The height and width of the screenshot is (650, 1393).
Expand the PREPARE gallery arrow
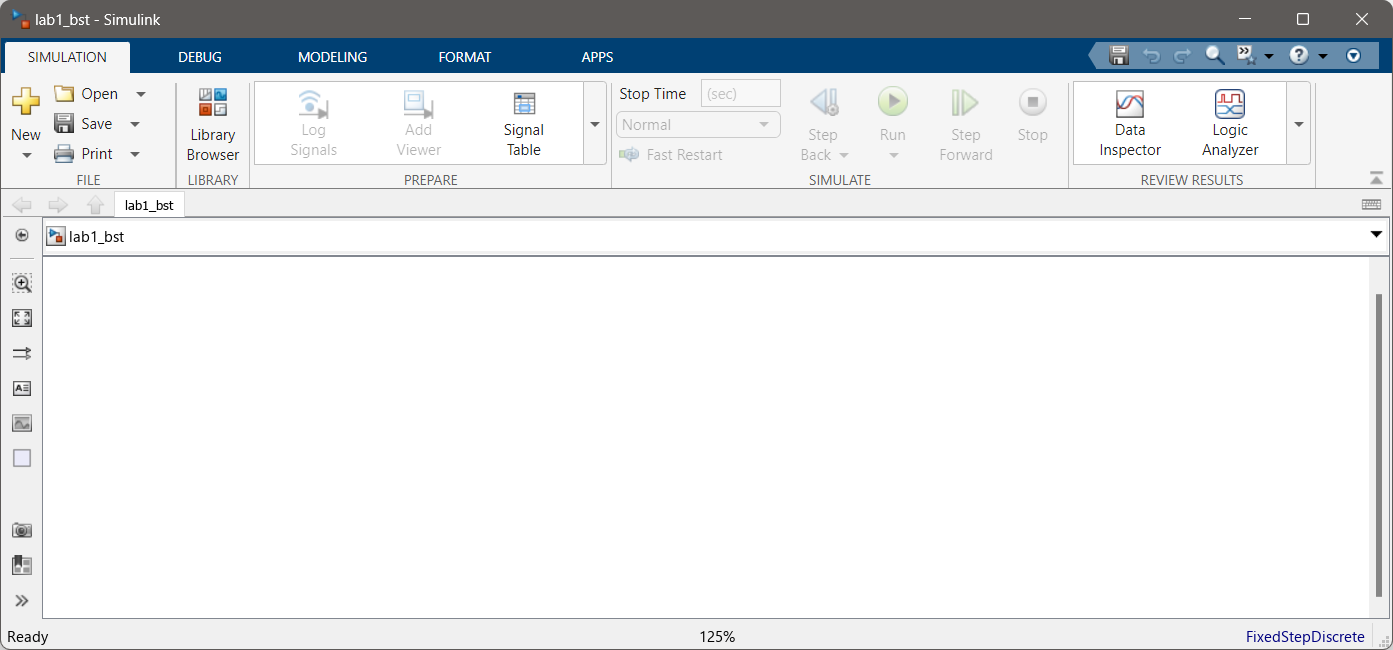[x=595, y=124]
